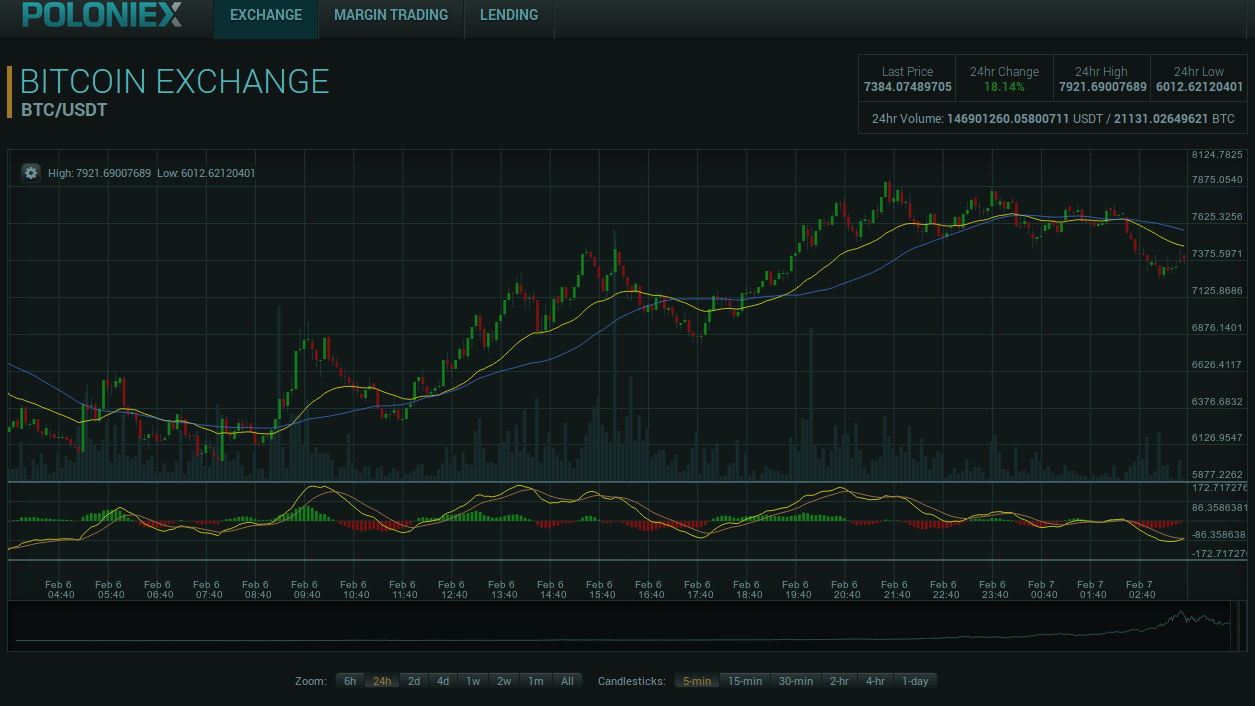Click the 24hr Volume USDT amount
The image size is (1255, 706).
[x=1008, y=119]
